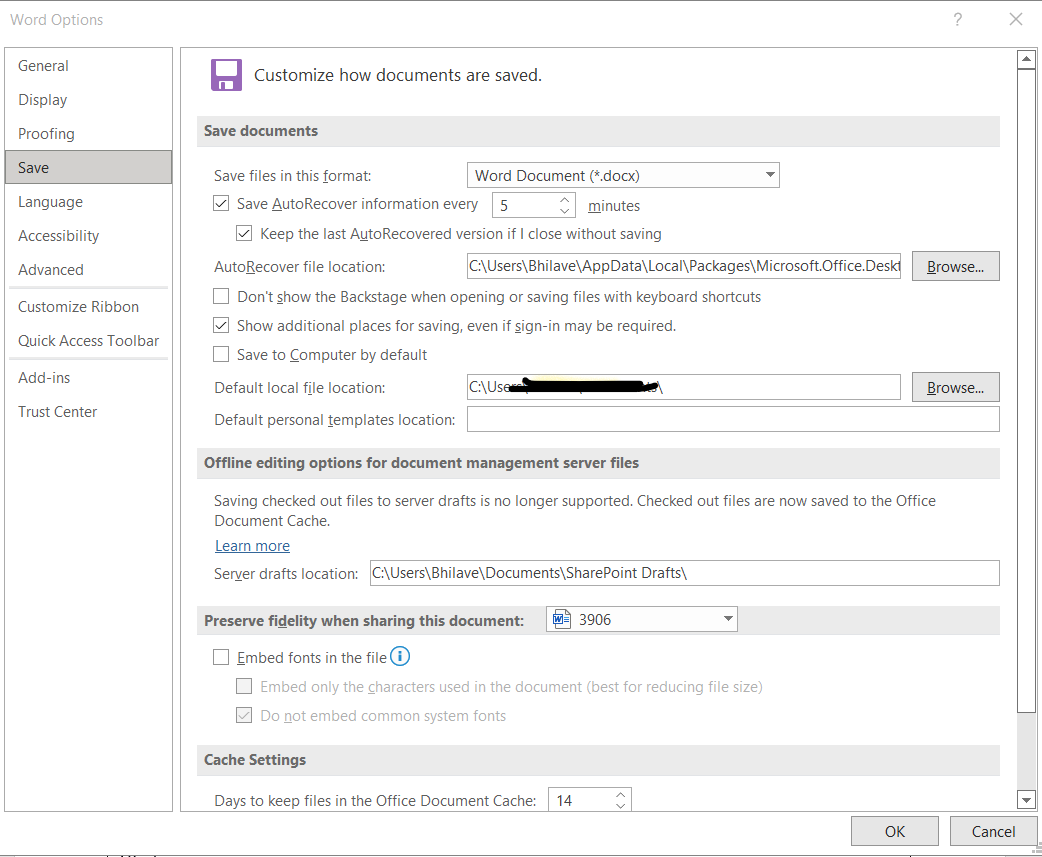Increase AutoRecover minutes with up arrow
This screenshot has width=1042, height=857.
click(565, 200)
